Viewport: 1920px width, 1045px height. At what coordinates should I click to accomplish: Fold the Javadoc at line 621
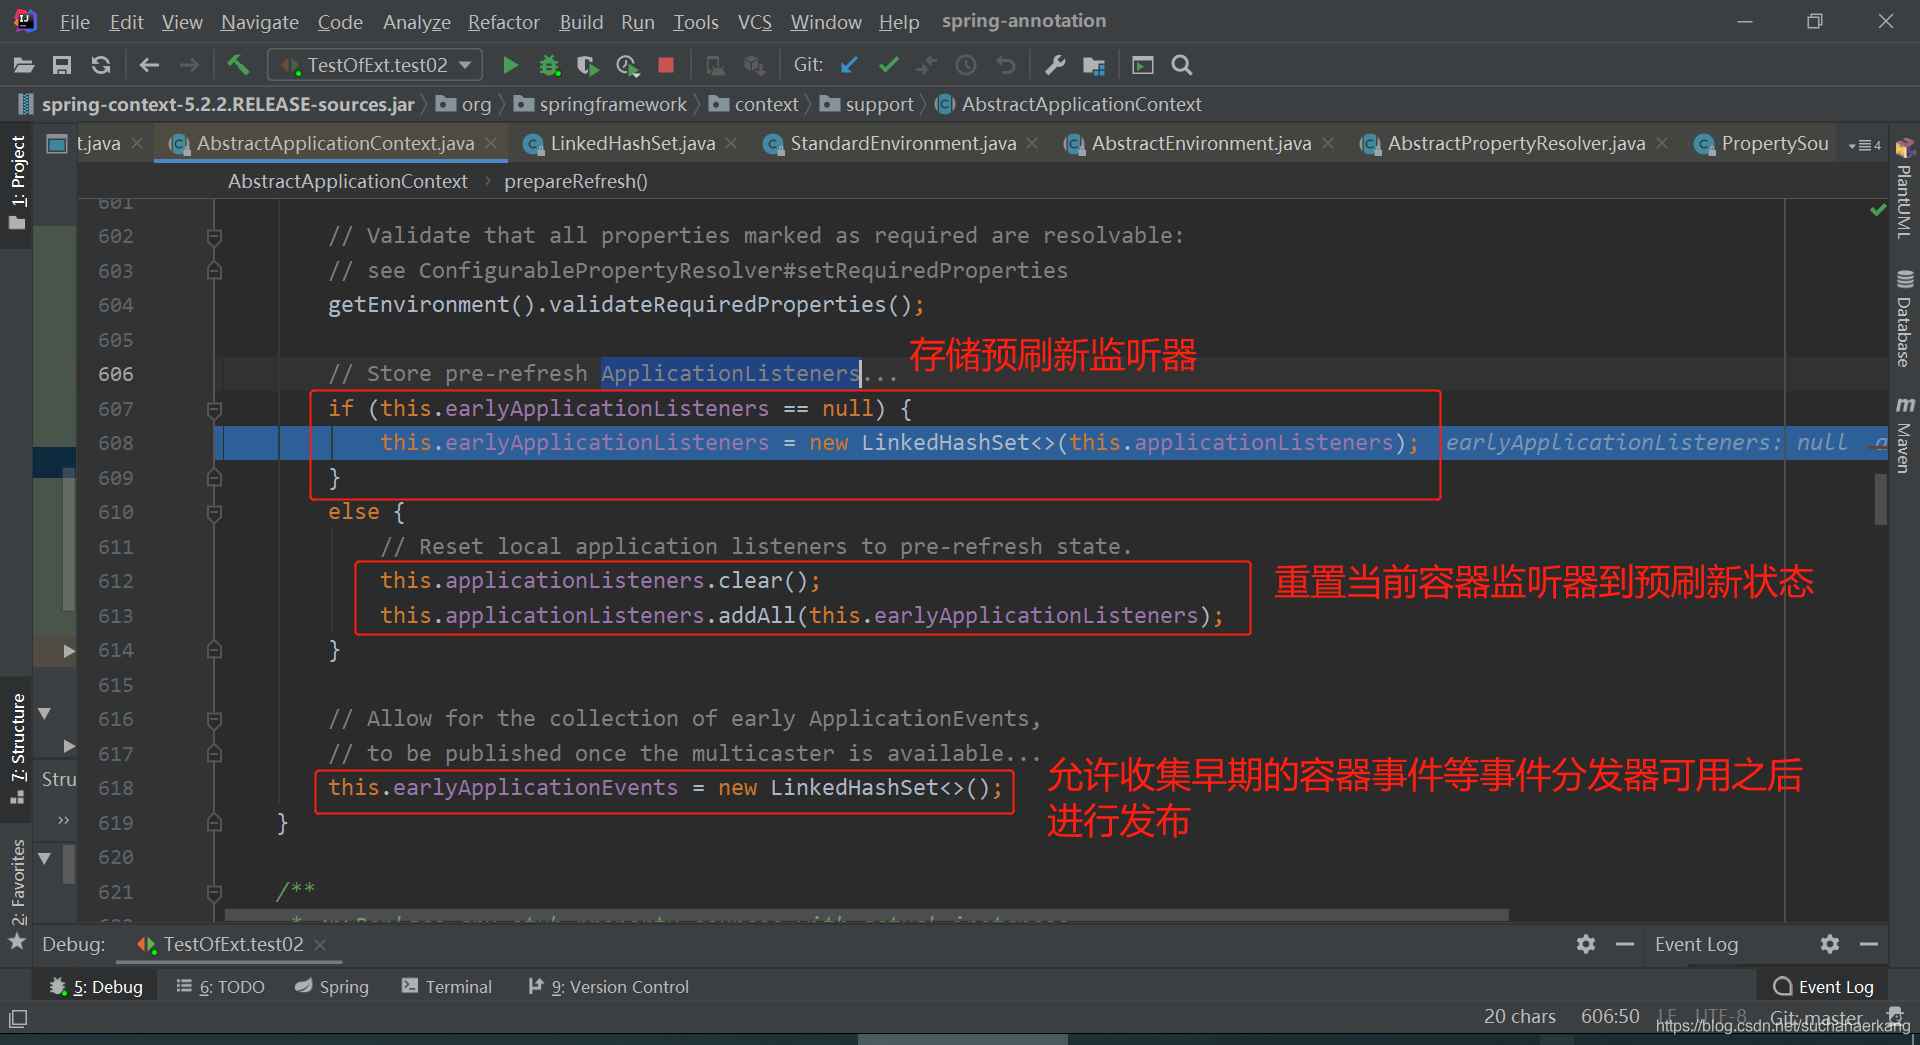(x=214, y=892)
